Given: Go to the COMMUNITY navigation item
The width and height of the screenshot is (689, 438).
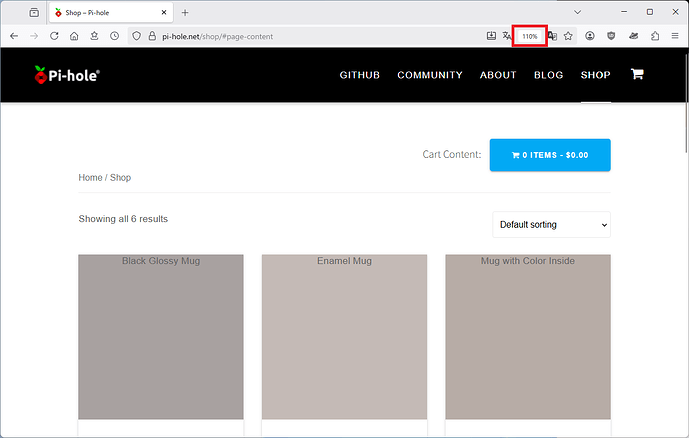Looking at the screenshot, I should (x=429, y=75).
